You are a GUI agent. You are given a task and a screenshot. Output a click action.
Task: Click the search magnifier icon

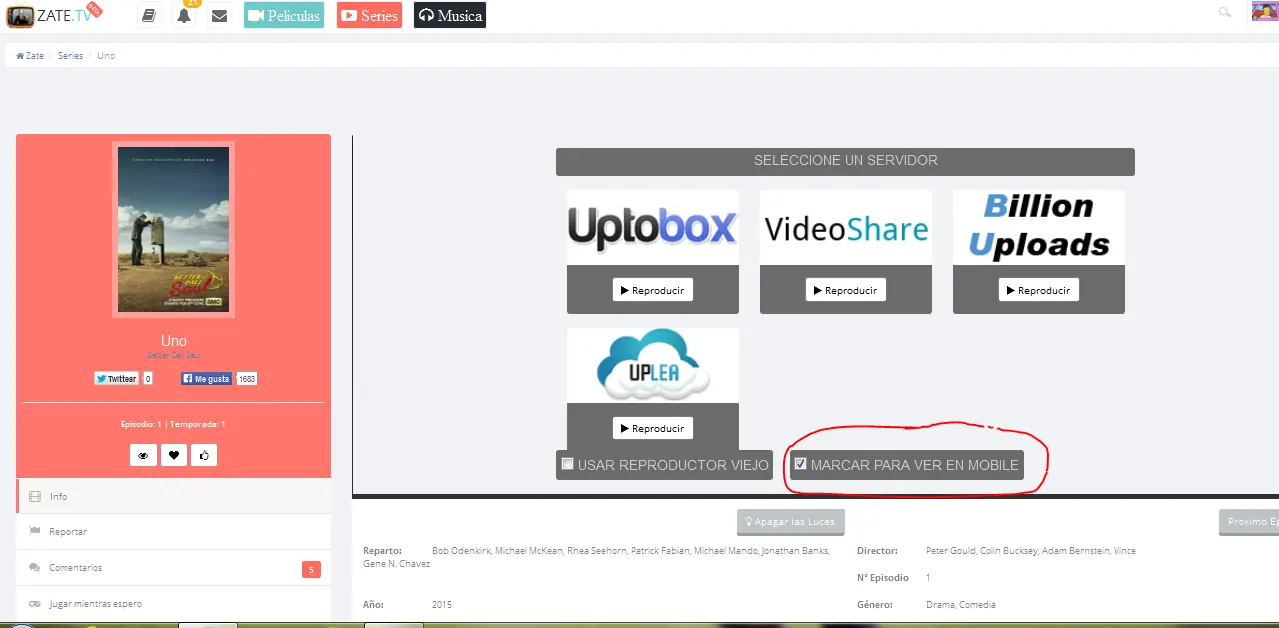[x=1224, y=12]
